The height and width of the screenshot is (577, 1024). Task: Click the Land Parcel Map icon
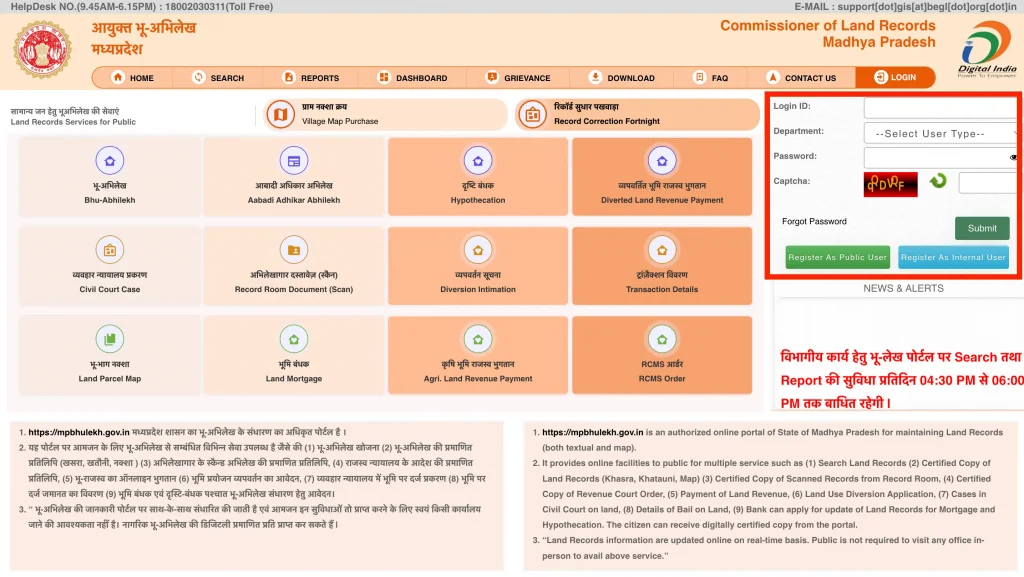[110, 354]
